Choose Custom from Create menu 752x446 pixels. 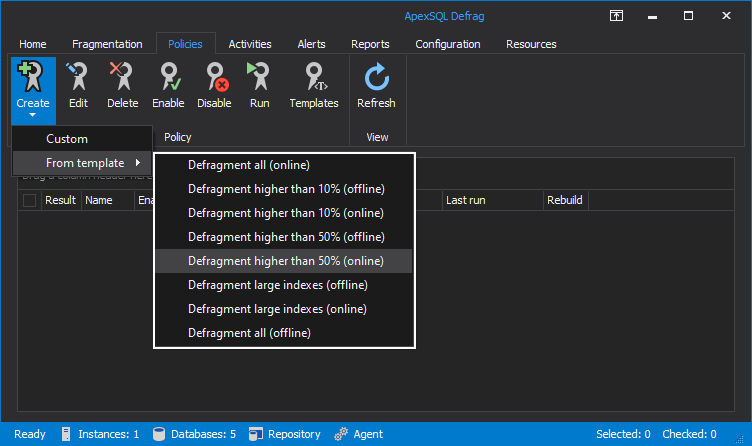tap(82, 139)
